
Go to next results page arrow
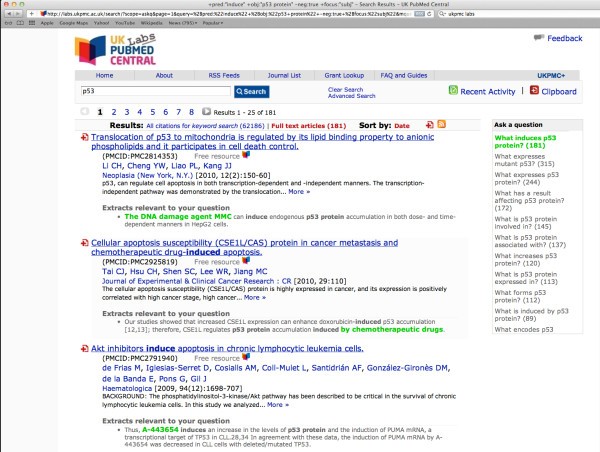[206, 111]
